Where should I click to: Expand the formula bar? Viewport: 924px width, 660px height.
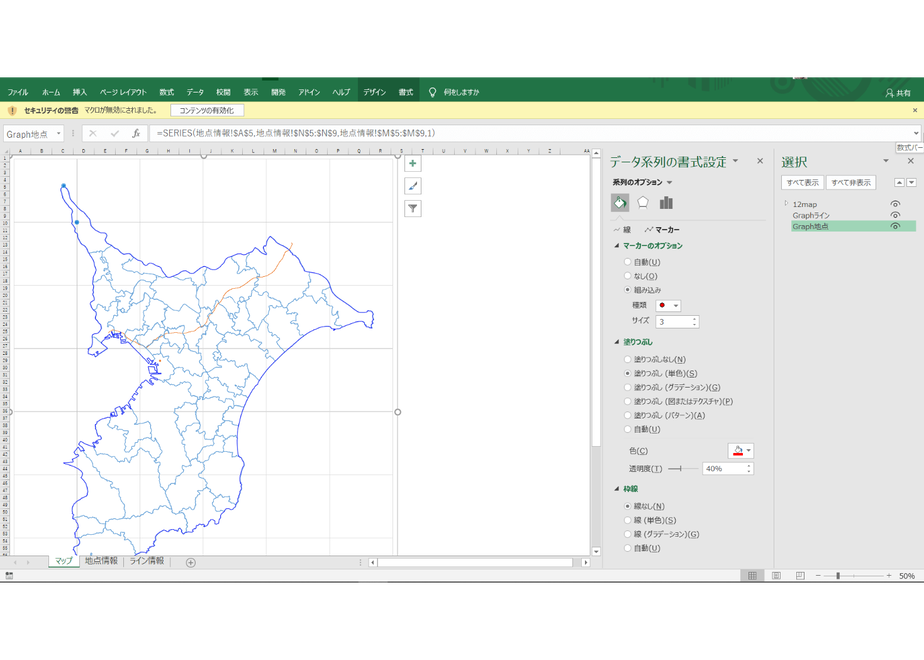(915, 133)
